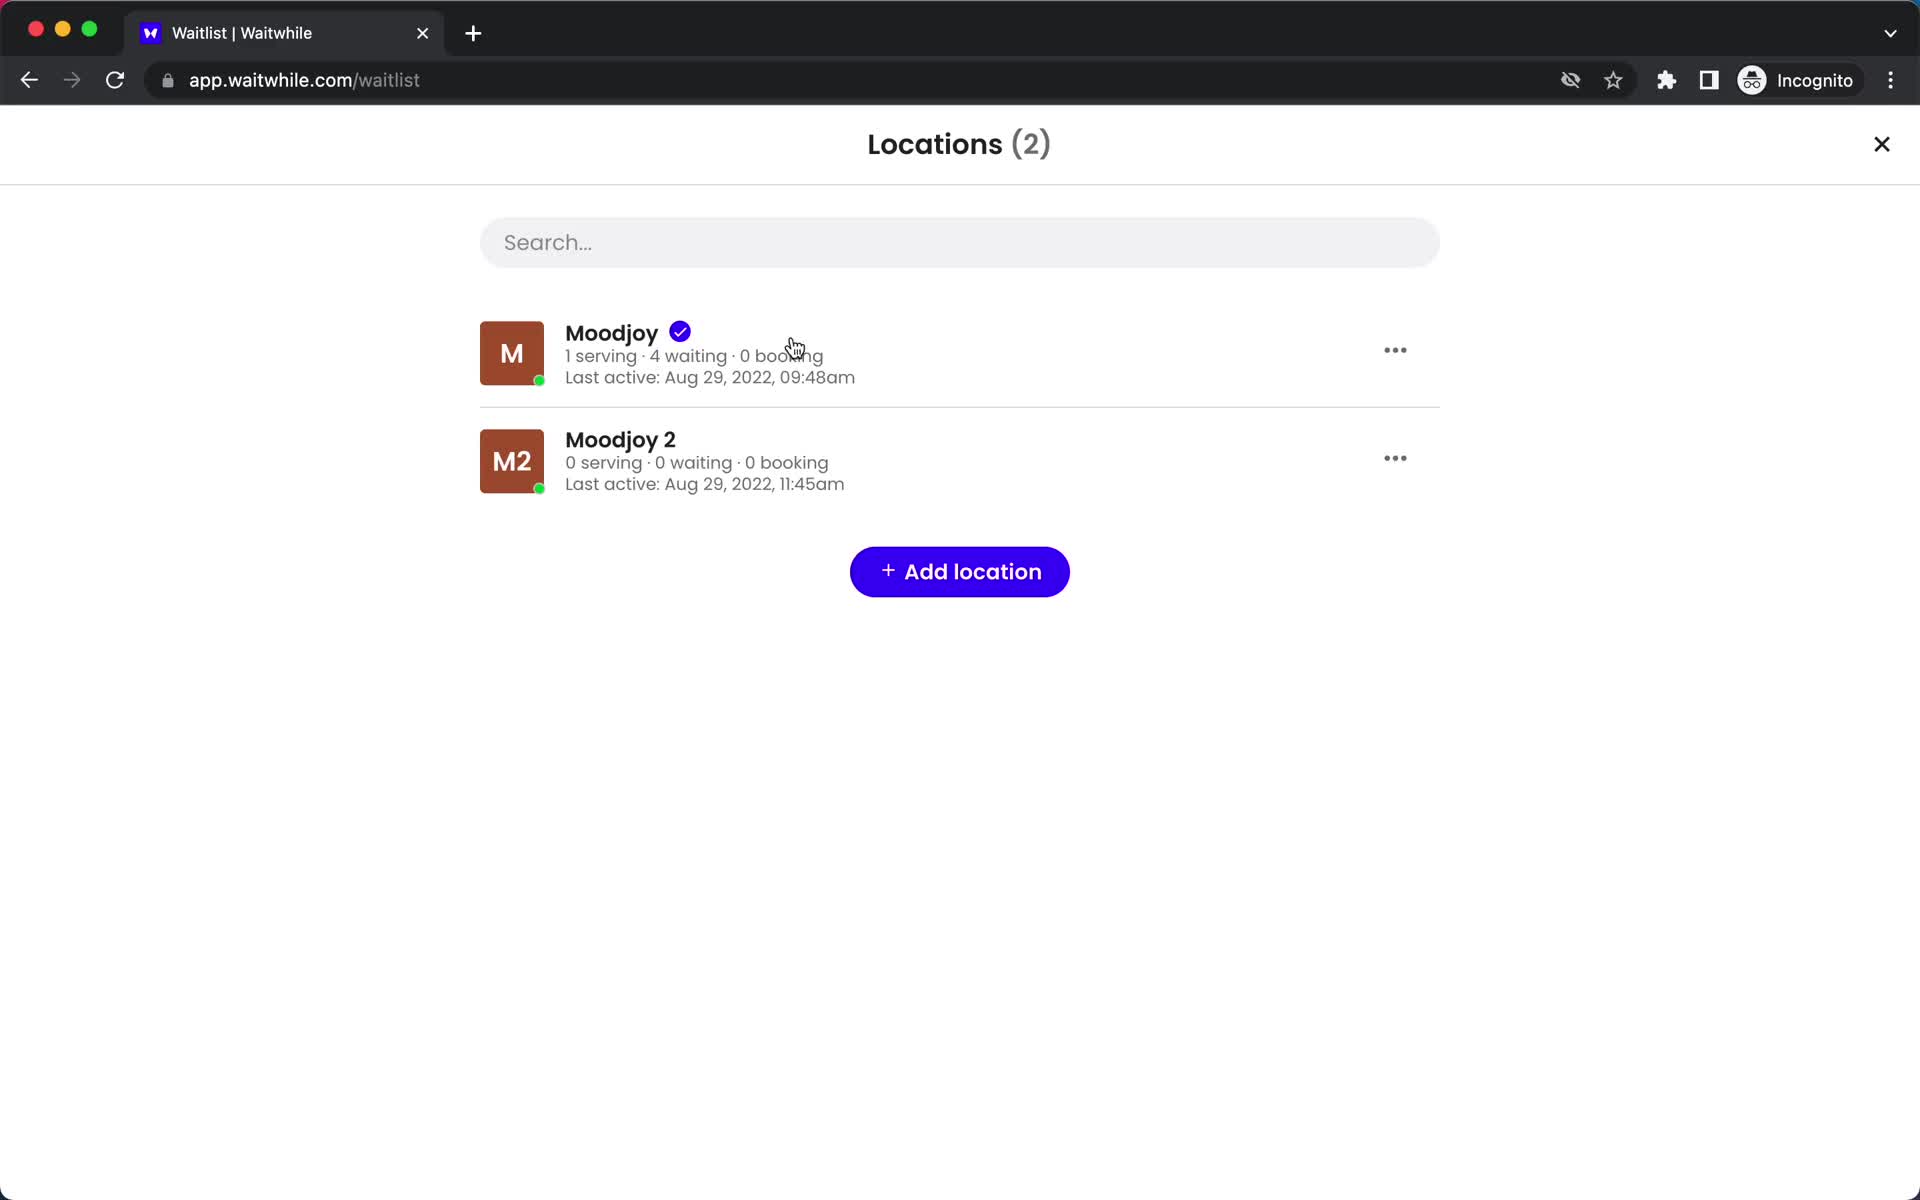This screenshot has width=1920, height=1200.
Task: Click the site lock icon in address bar
Action: click(x=168, y=81)
